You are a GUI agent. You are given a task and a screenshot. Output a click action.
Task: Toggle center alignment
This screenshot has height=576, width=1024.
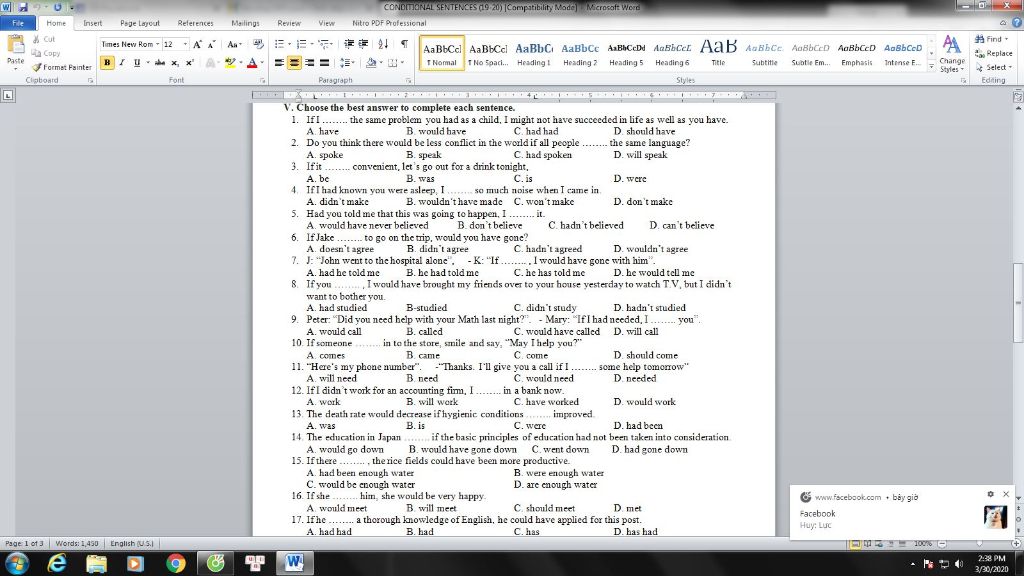(295, 63)
